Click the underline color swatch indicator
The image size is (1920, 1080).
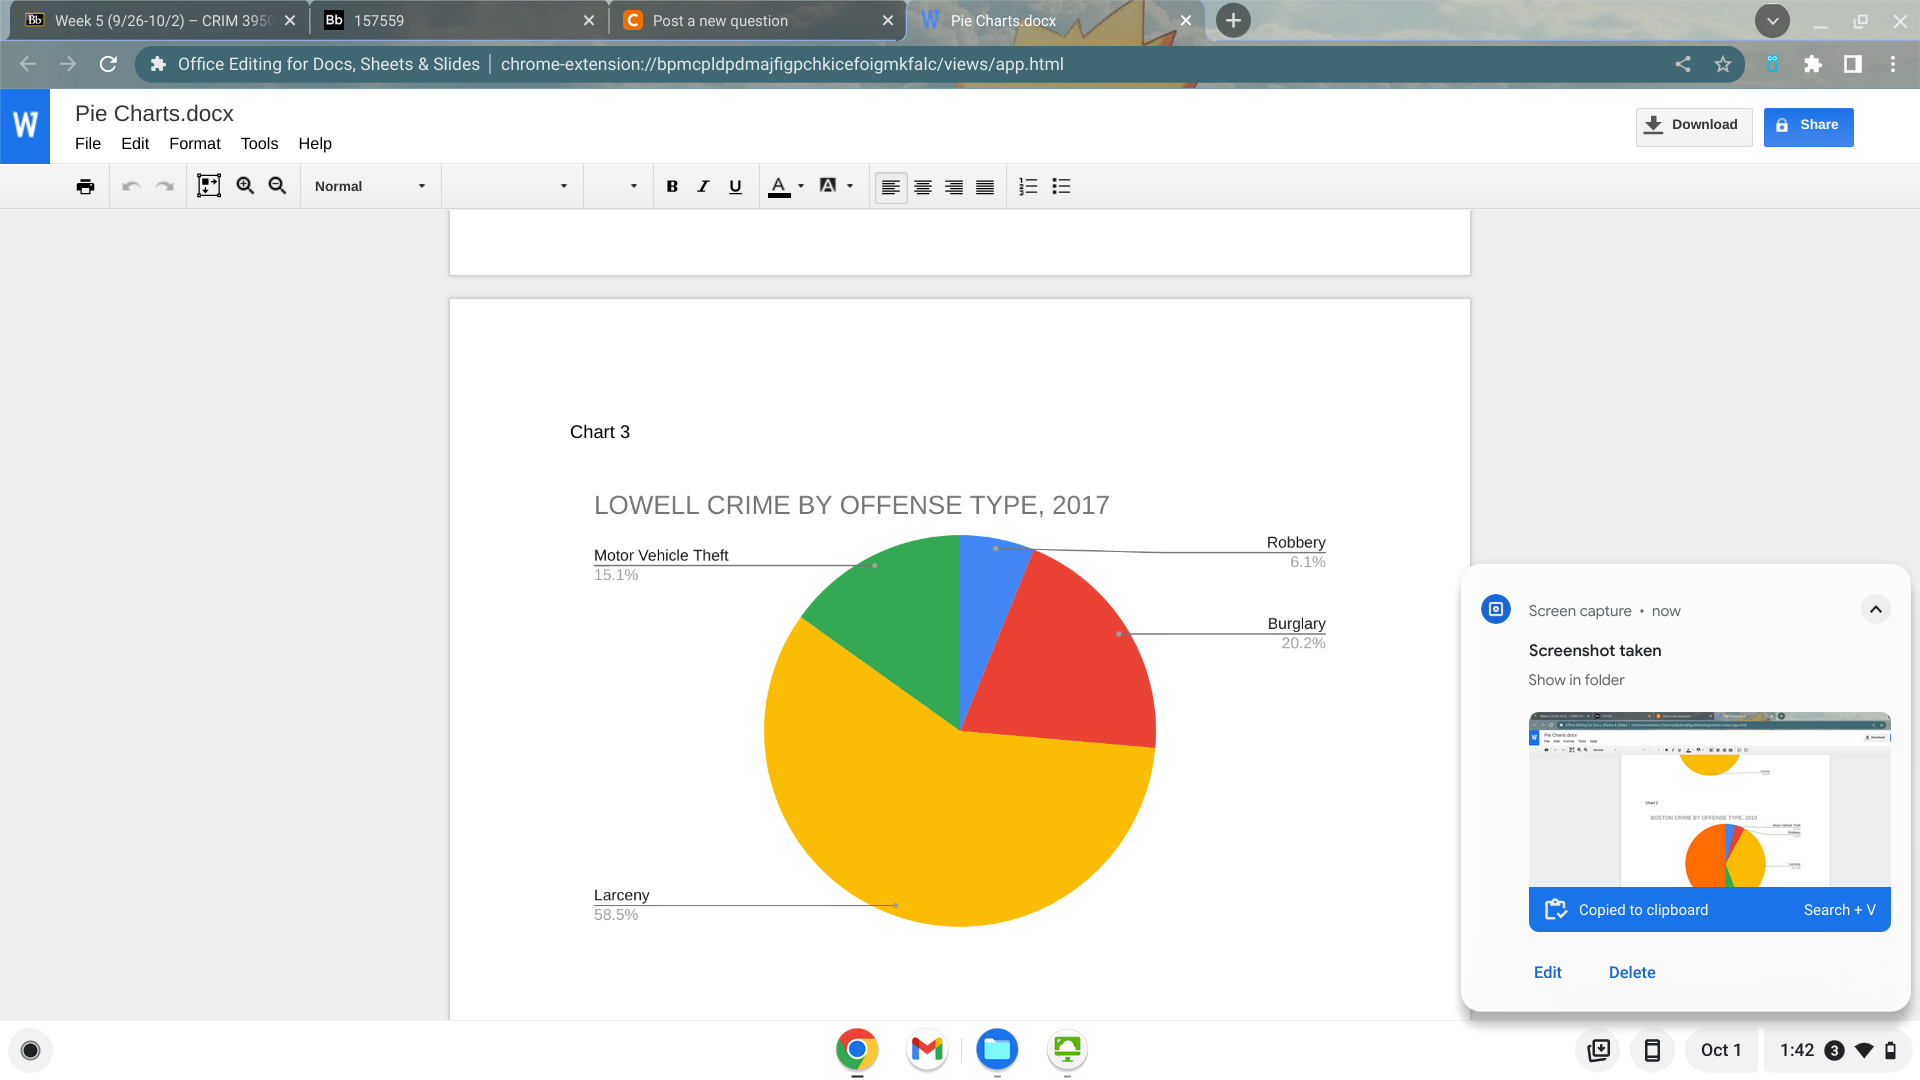779,194
